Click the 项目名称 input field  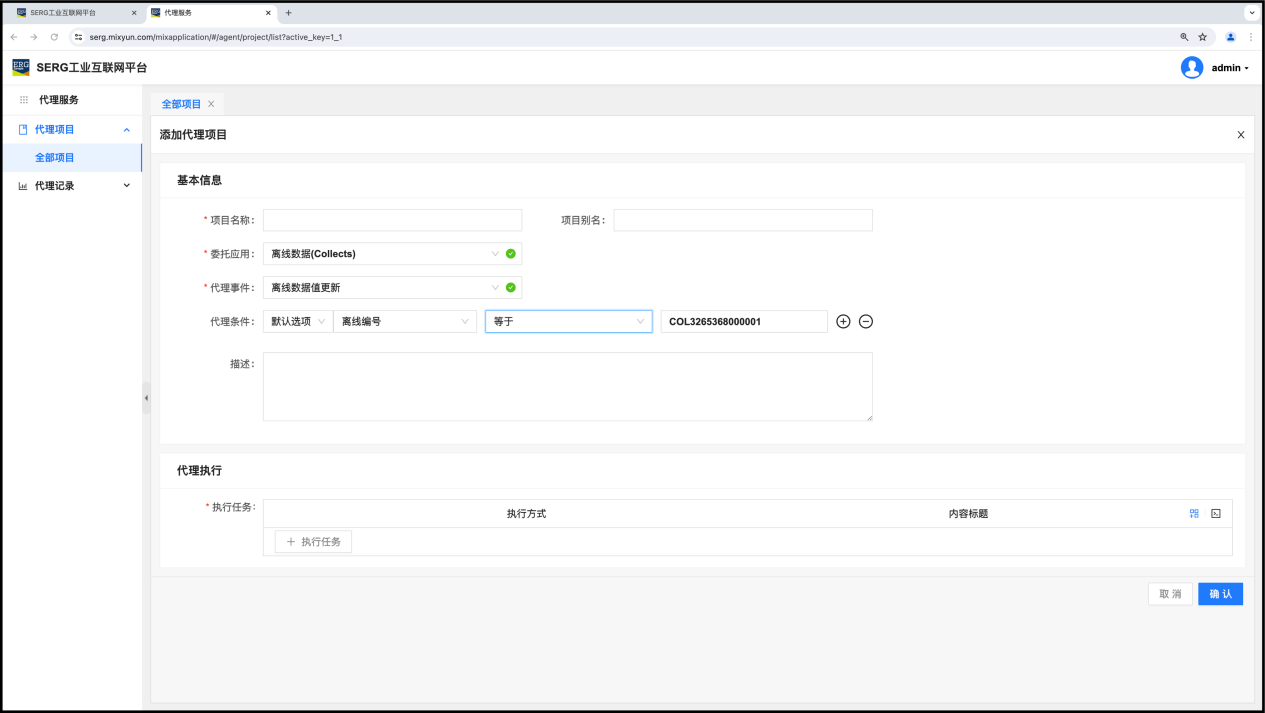click(392, 220)
